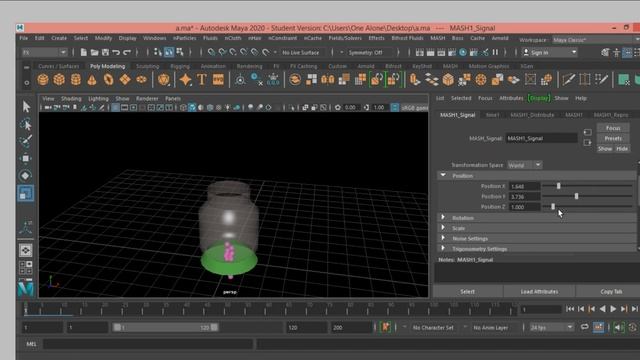Create a polygon disc from the shelf
Viewport: 640px width, 360px height.
pos(141,80)
